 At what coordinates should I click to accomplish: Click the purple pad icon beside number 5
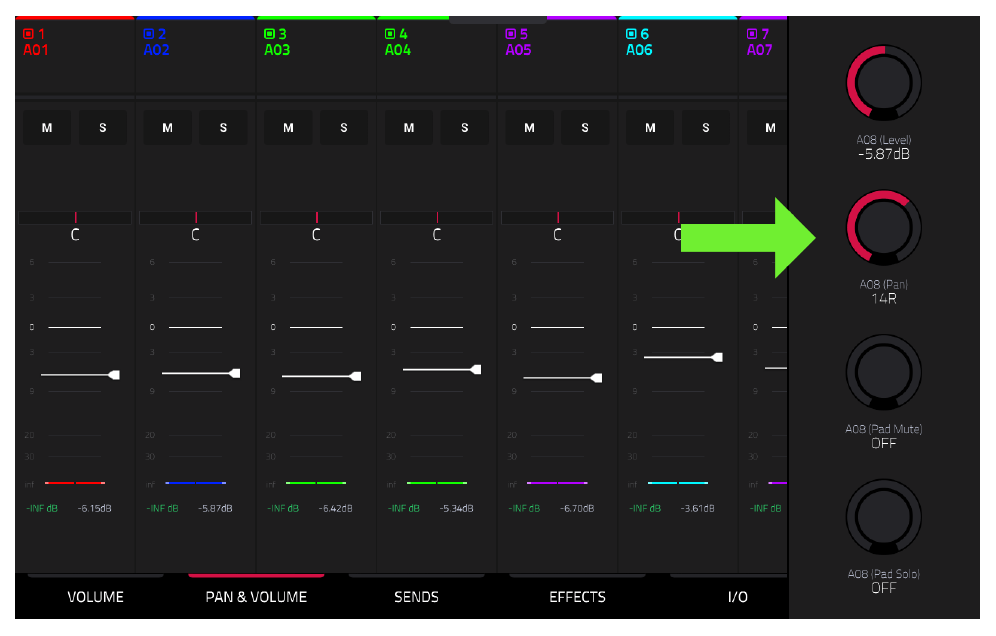point(511,34)
